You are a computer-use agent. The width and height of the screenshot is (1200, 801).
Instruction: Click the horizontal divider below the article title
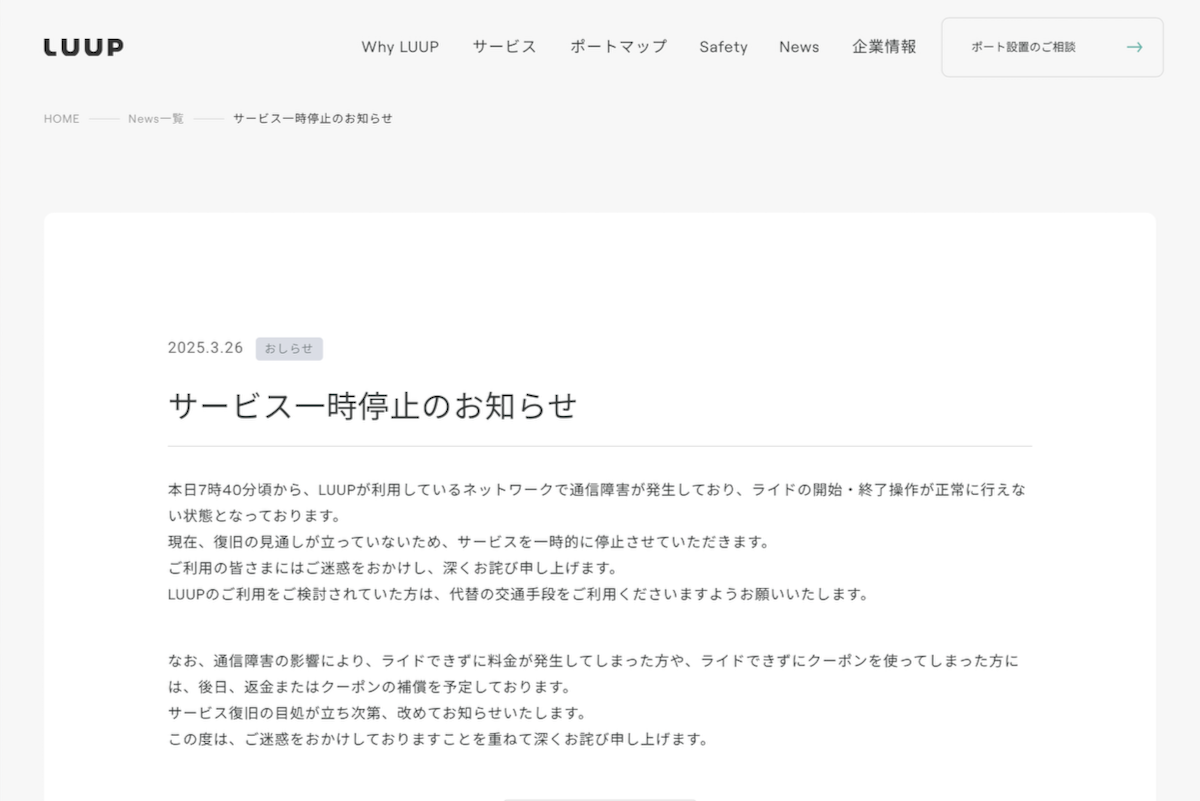coord(598,444)
